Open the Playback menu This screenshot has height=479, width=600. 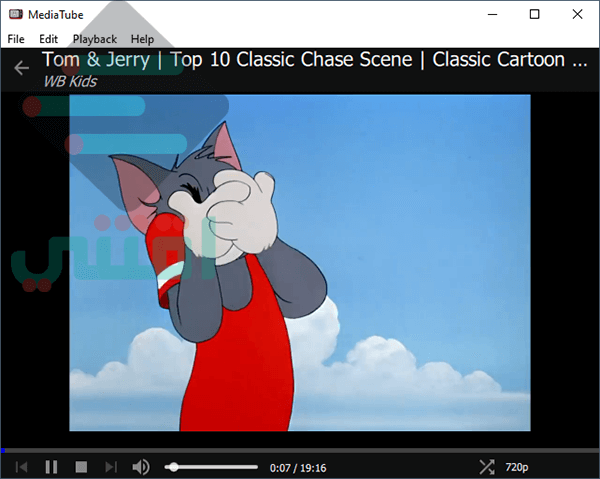95,39
